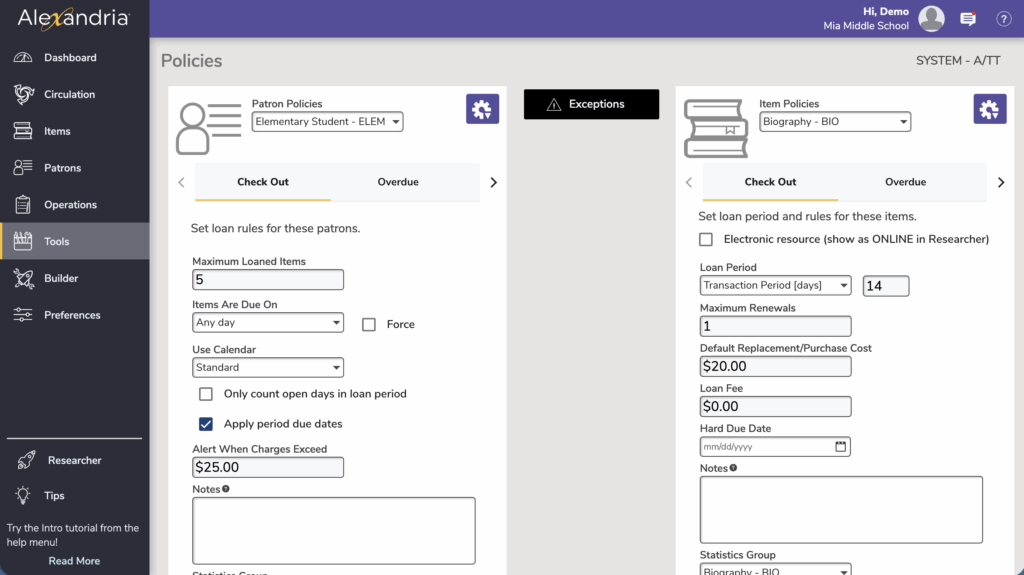This screenshot has height=575, width=1024.
Task: Select Circulation in the sidebar
Action: (x=69, y=95)
